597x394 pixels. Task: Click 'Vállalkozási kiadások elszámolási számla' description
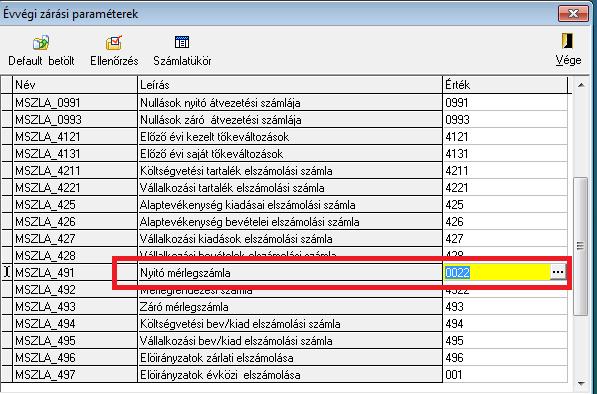pyautogui.click(x=290, y=239)
